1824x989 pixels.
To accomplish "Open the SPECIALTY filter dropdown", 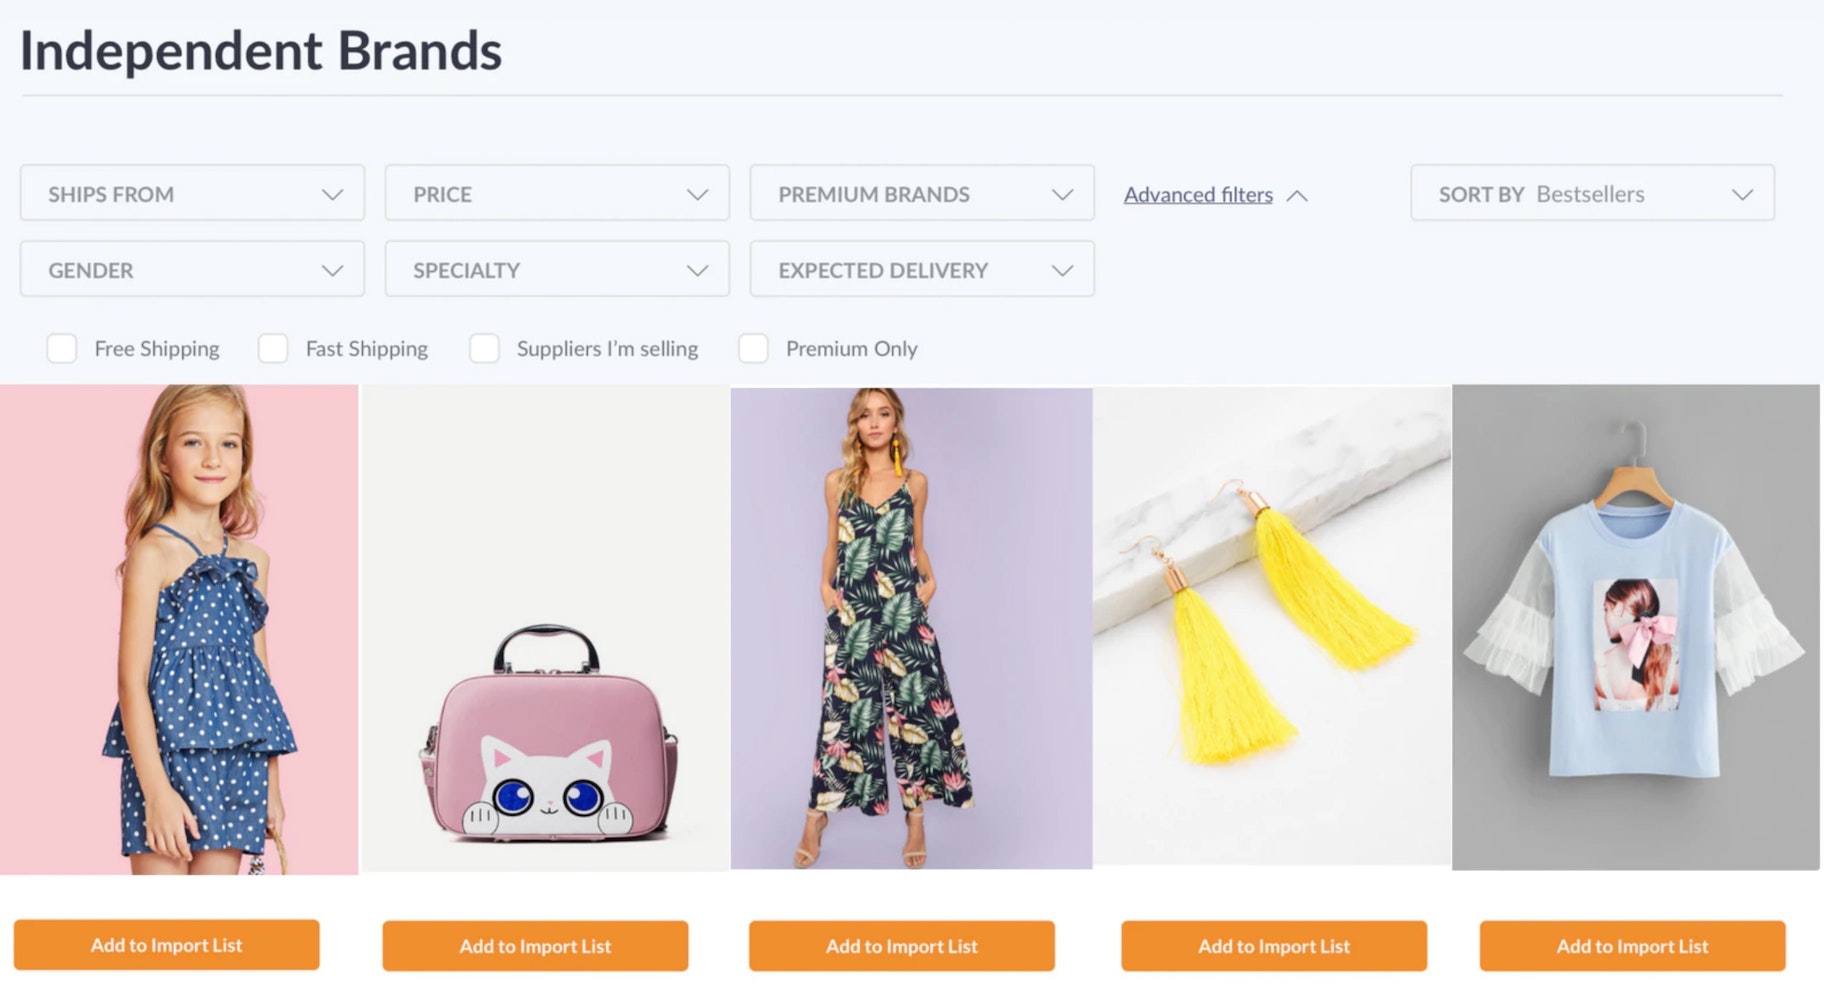I will pos(557,269).
